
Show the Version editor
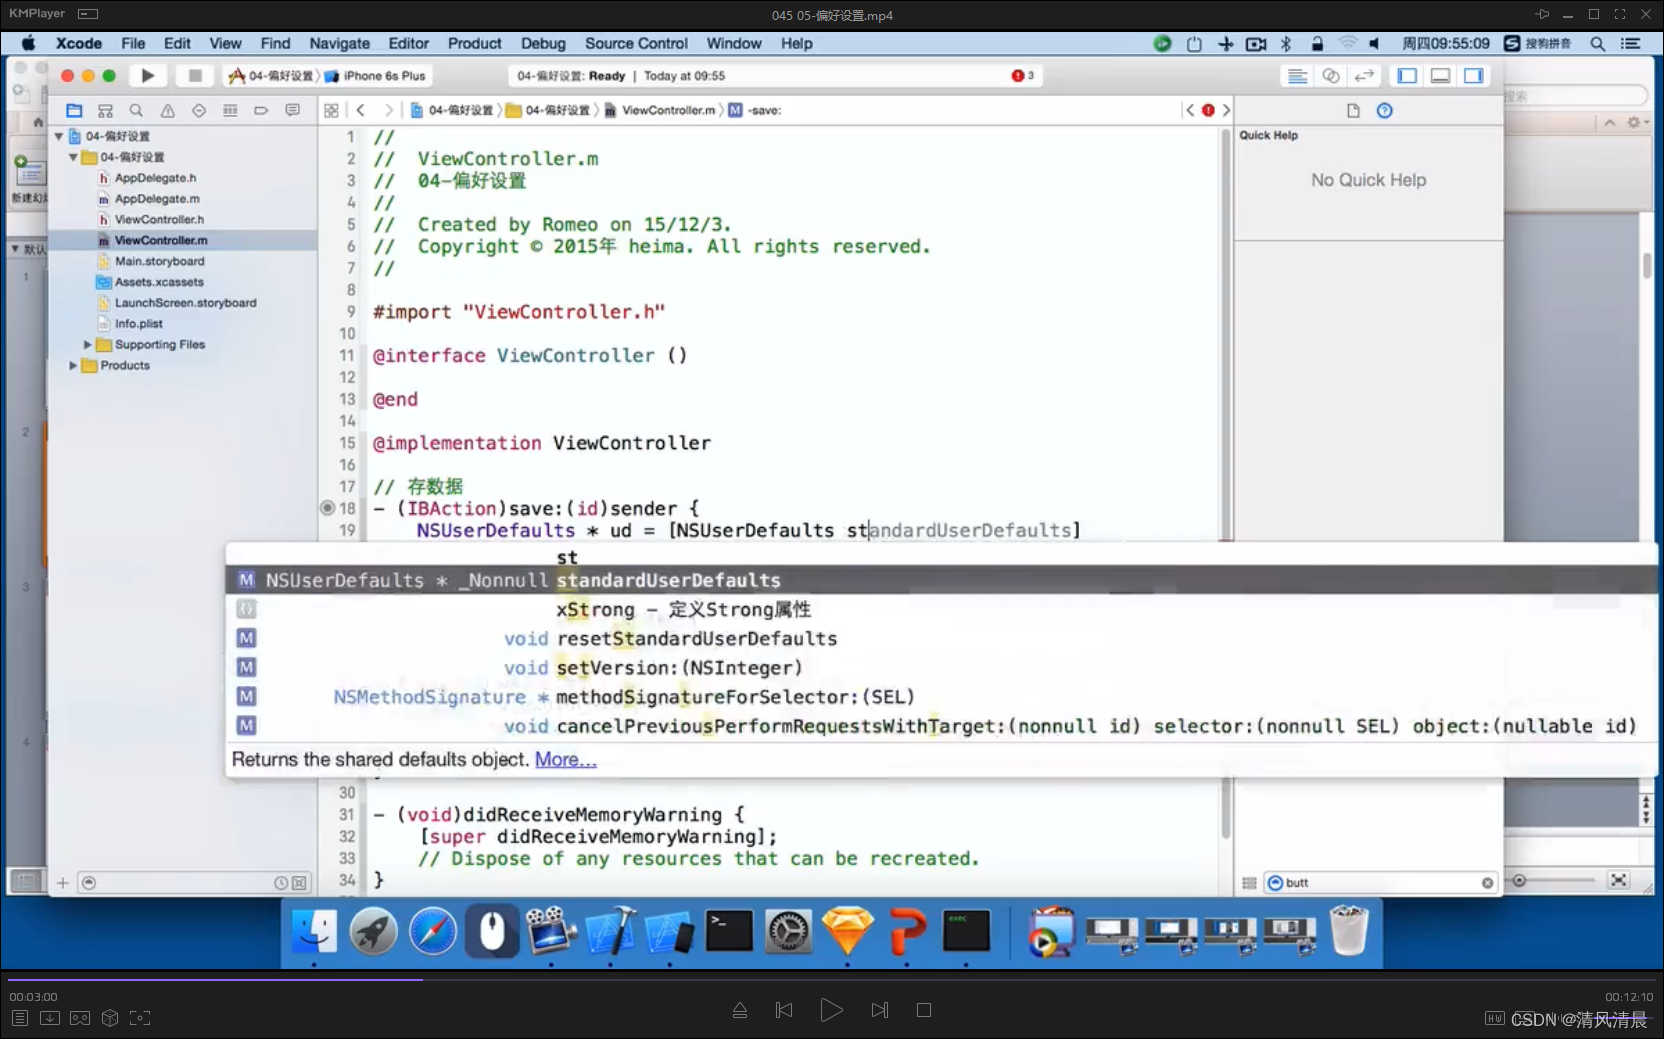tap(1364, 76)
